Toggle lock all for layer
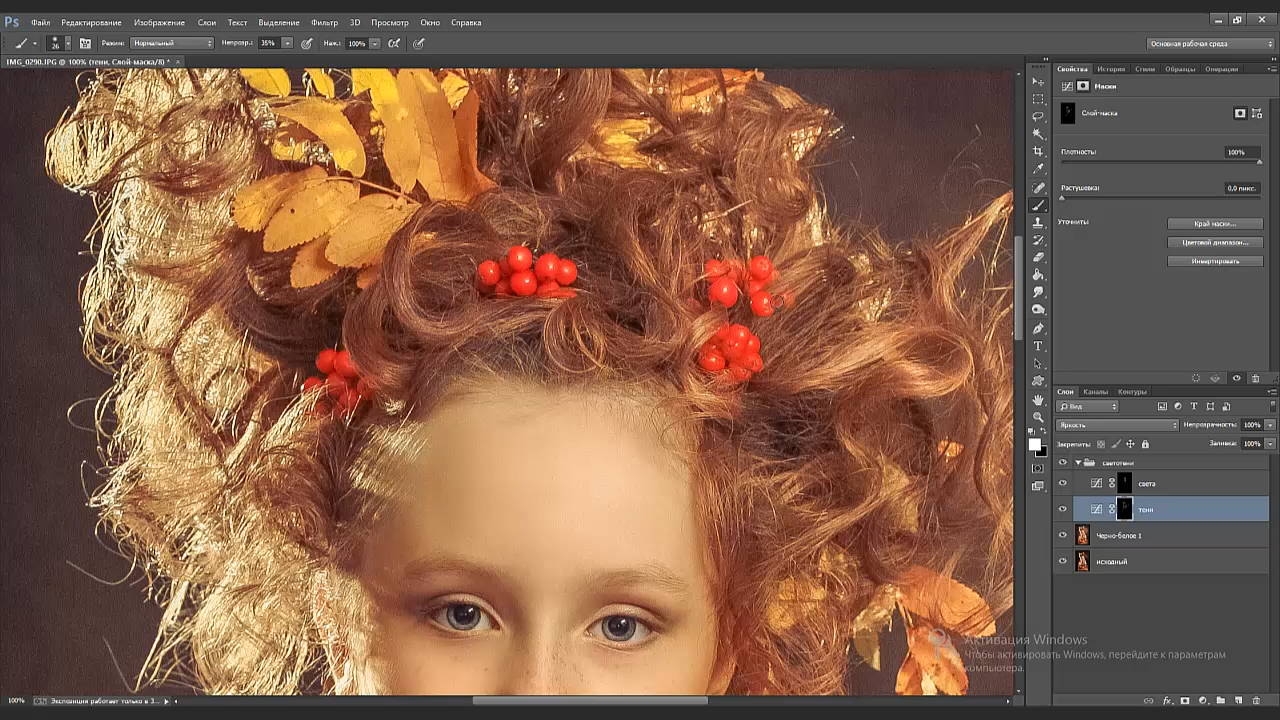 (1145, 444)
